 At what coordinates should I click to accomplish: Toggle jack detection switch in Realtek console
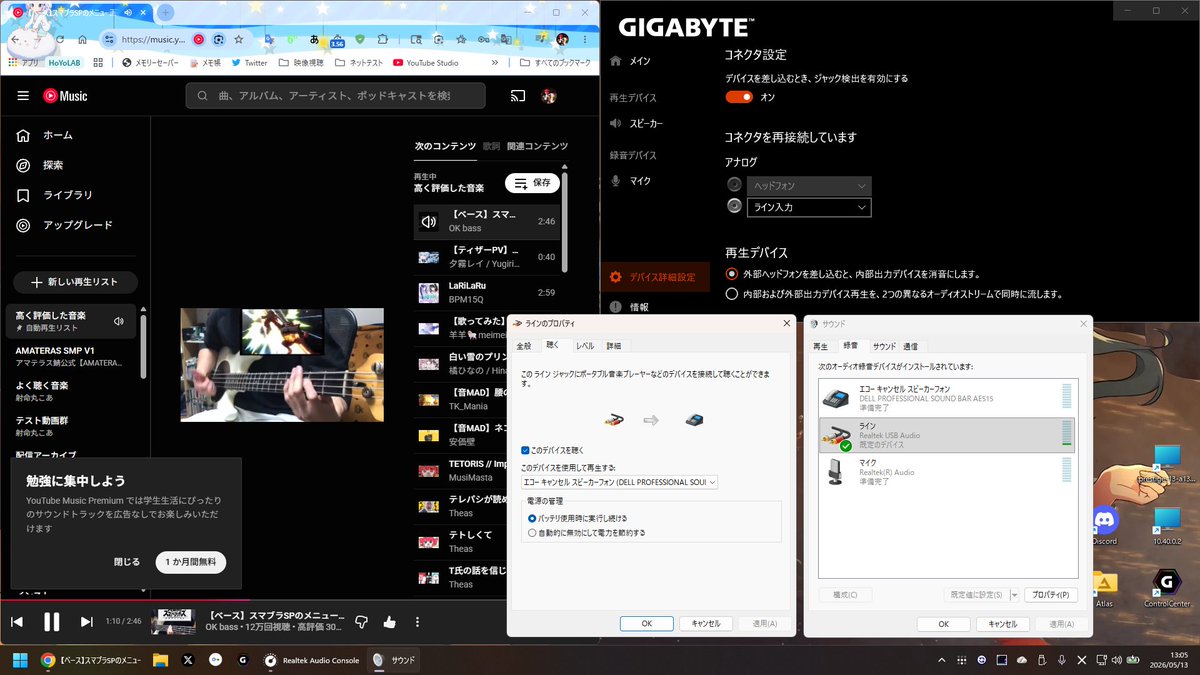739,97
